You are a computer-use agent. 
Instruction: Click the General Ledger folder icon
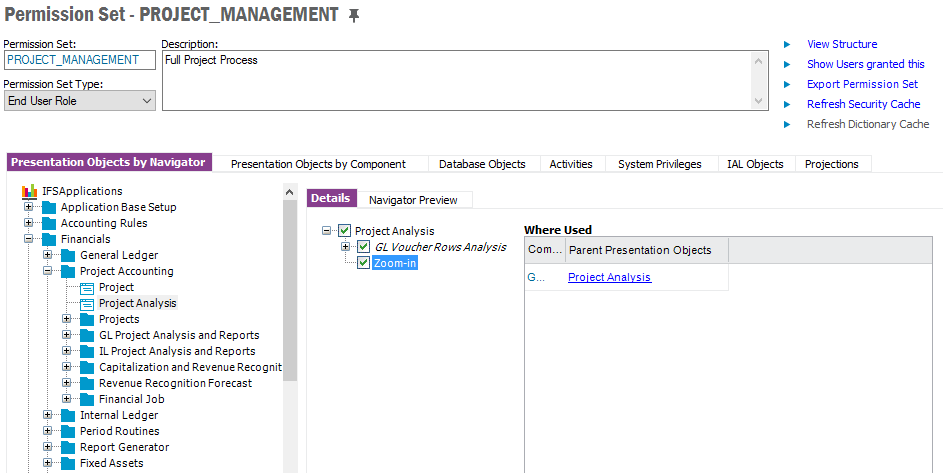(x=68, y=255)
